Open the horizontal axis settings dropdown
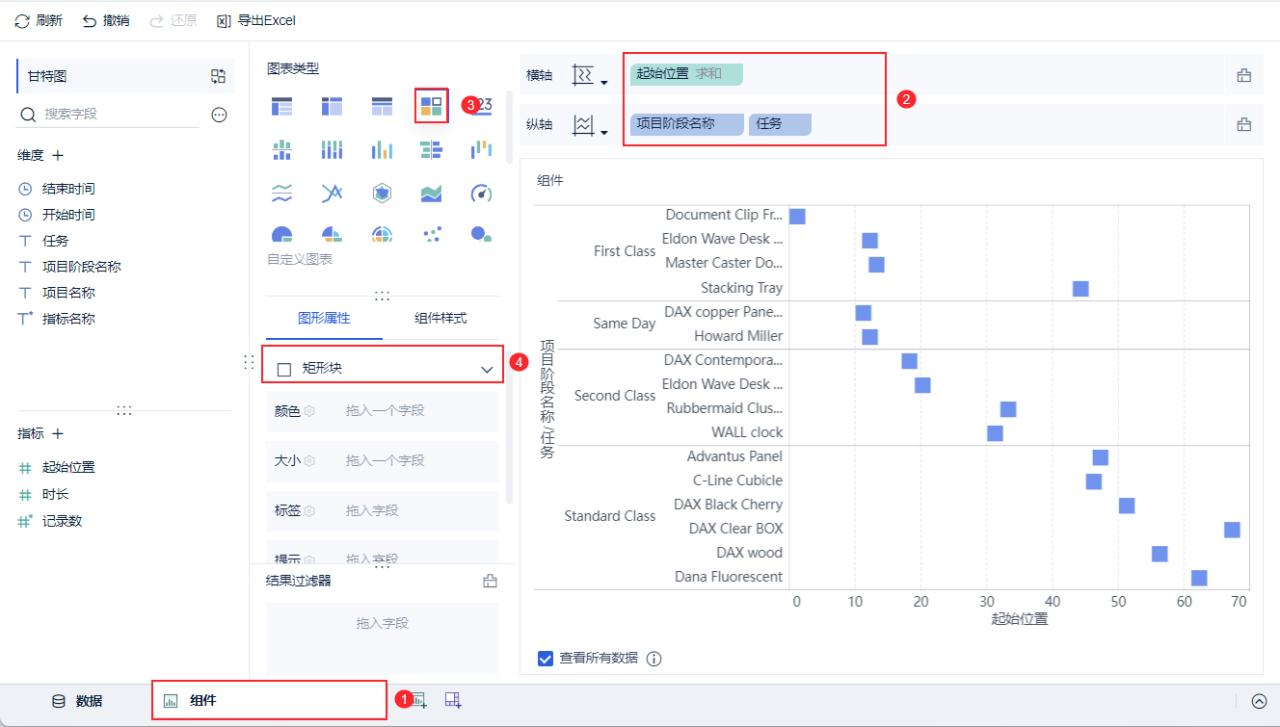This screenshot has width=1280, height=727. (590, 76)
